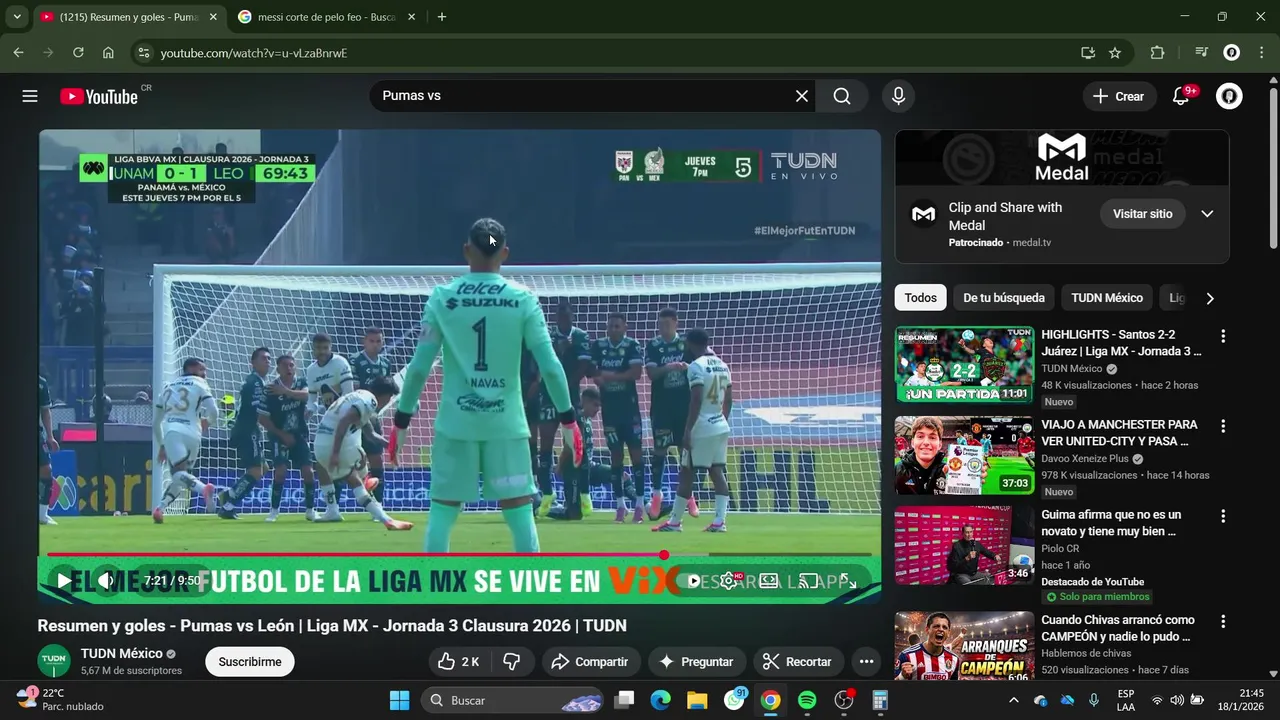Open WhatsApp from the taskbar
1280x720 pixels.
click(x=735, y=700)
